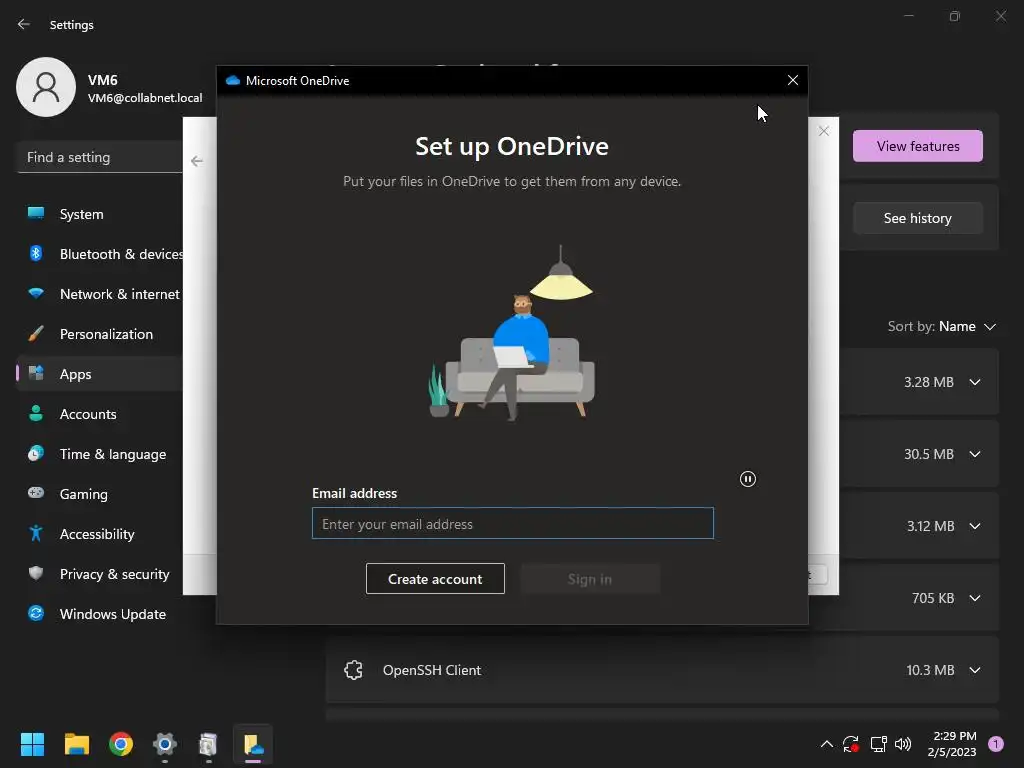Click the Personalization paintbrush icon

[x=36, y=333]
